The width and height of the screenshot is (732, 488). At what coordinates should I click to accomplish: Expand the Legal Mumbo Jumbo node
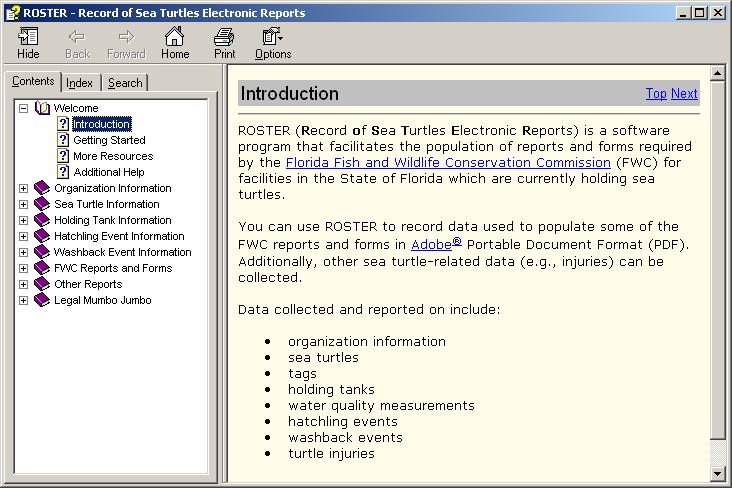pos(24,300)
